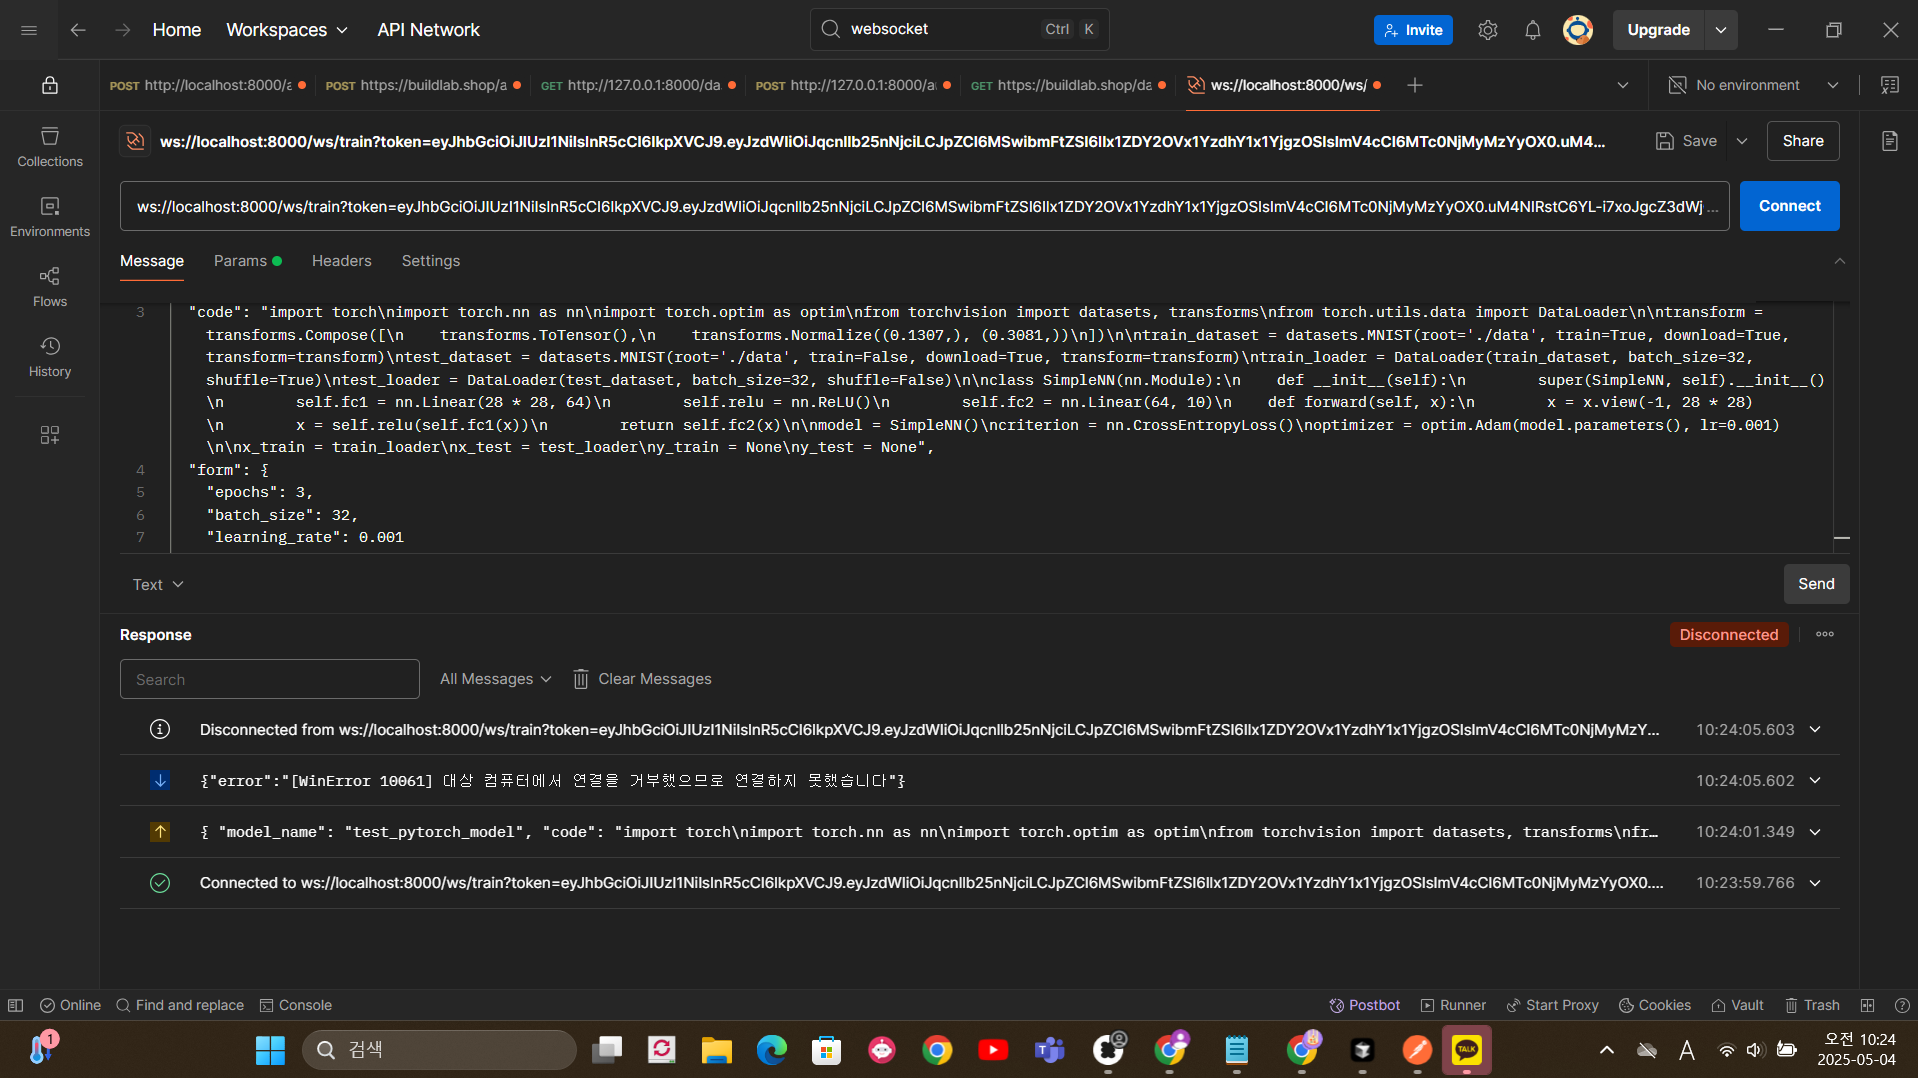The height and width of the screenshot is (1078, 1918).
Task: Click the Send button
Action: tap(1816, 584)
